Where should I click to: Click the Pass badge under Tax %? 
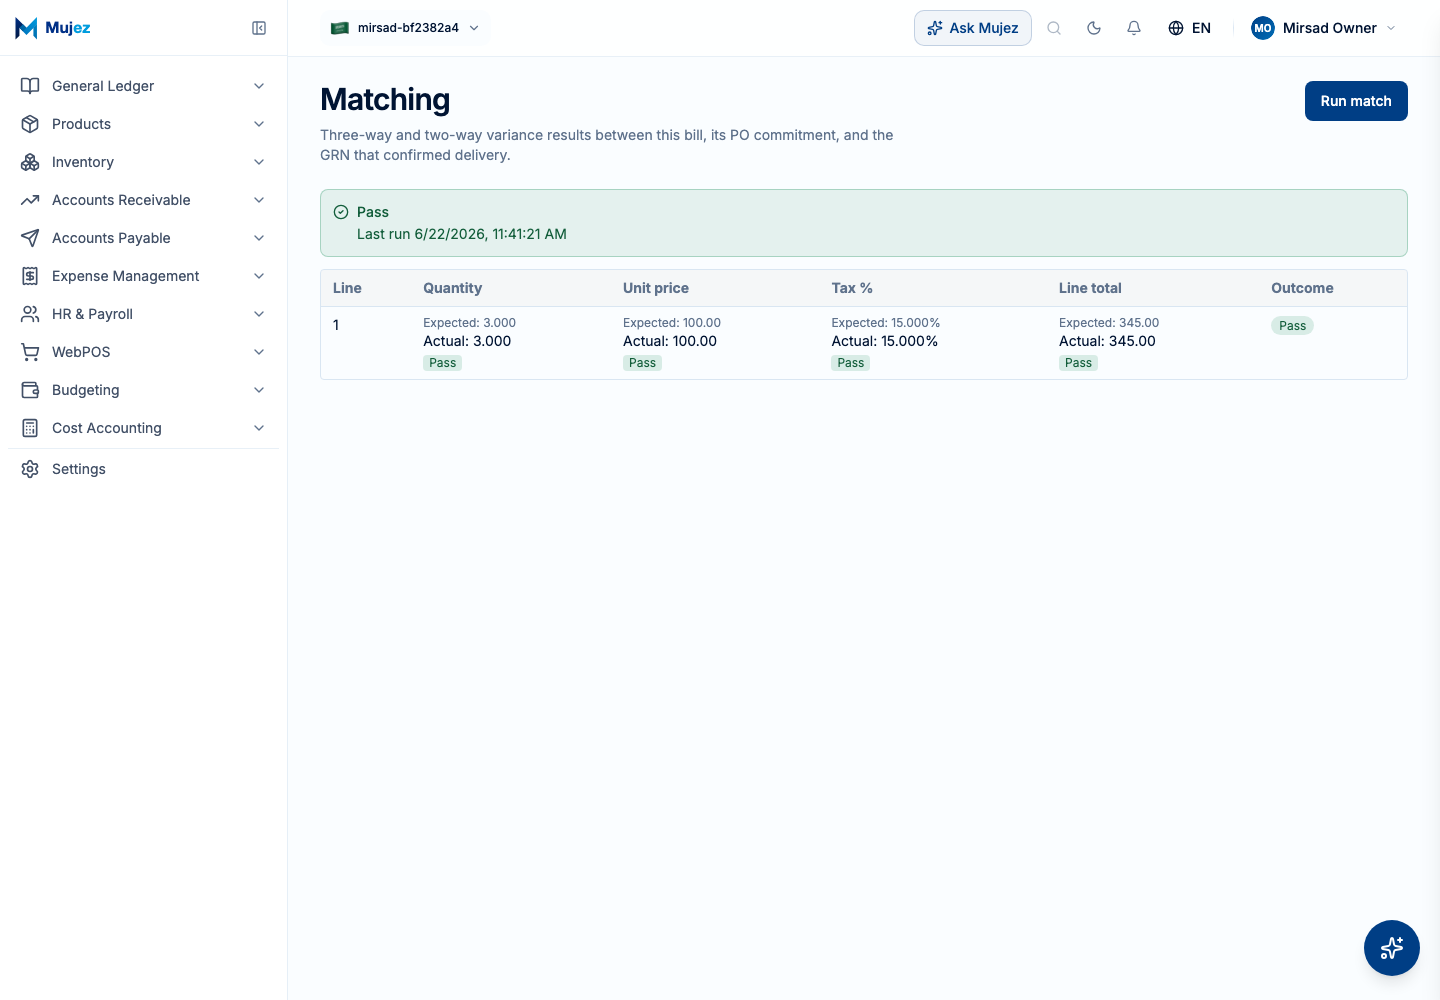(x=850, y=363)
